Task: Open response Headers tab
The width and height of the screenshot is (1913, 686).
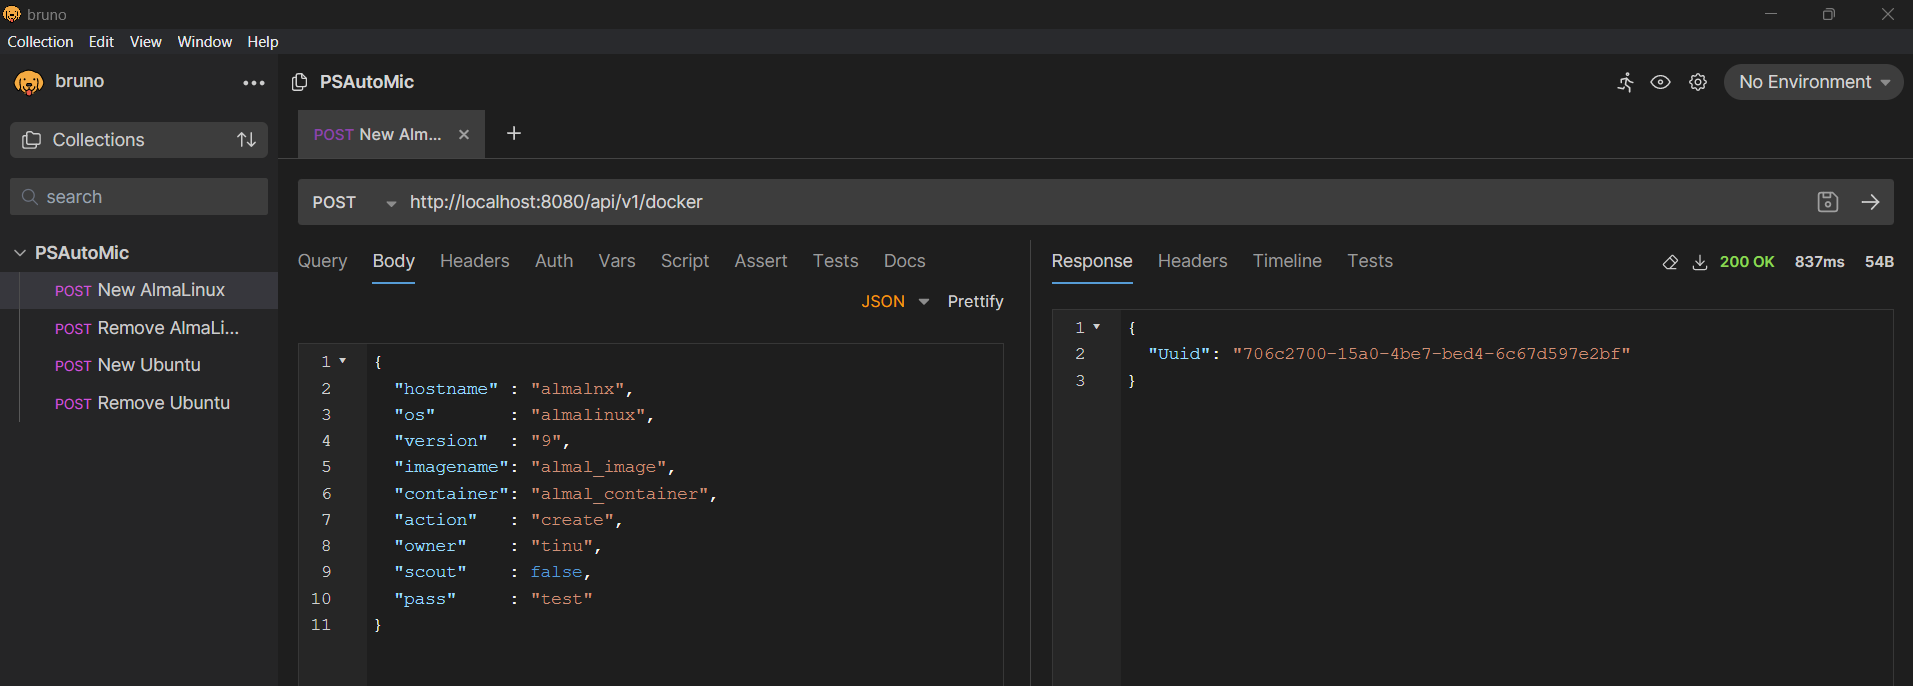Action: tap(1192, 261)
